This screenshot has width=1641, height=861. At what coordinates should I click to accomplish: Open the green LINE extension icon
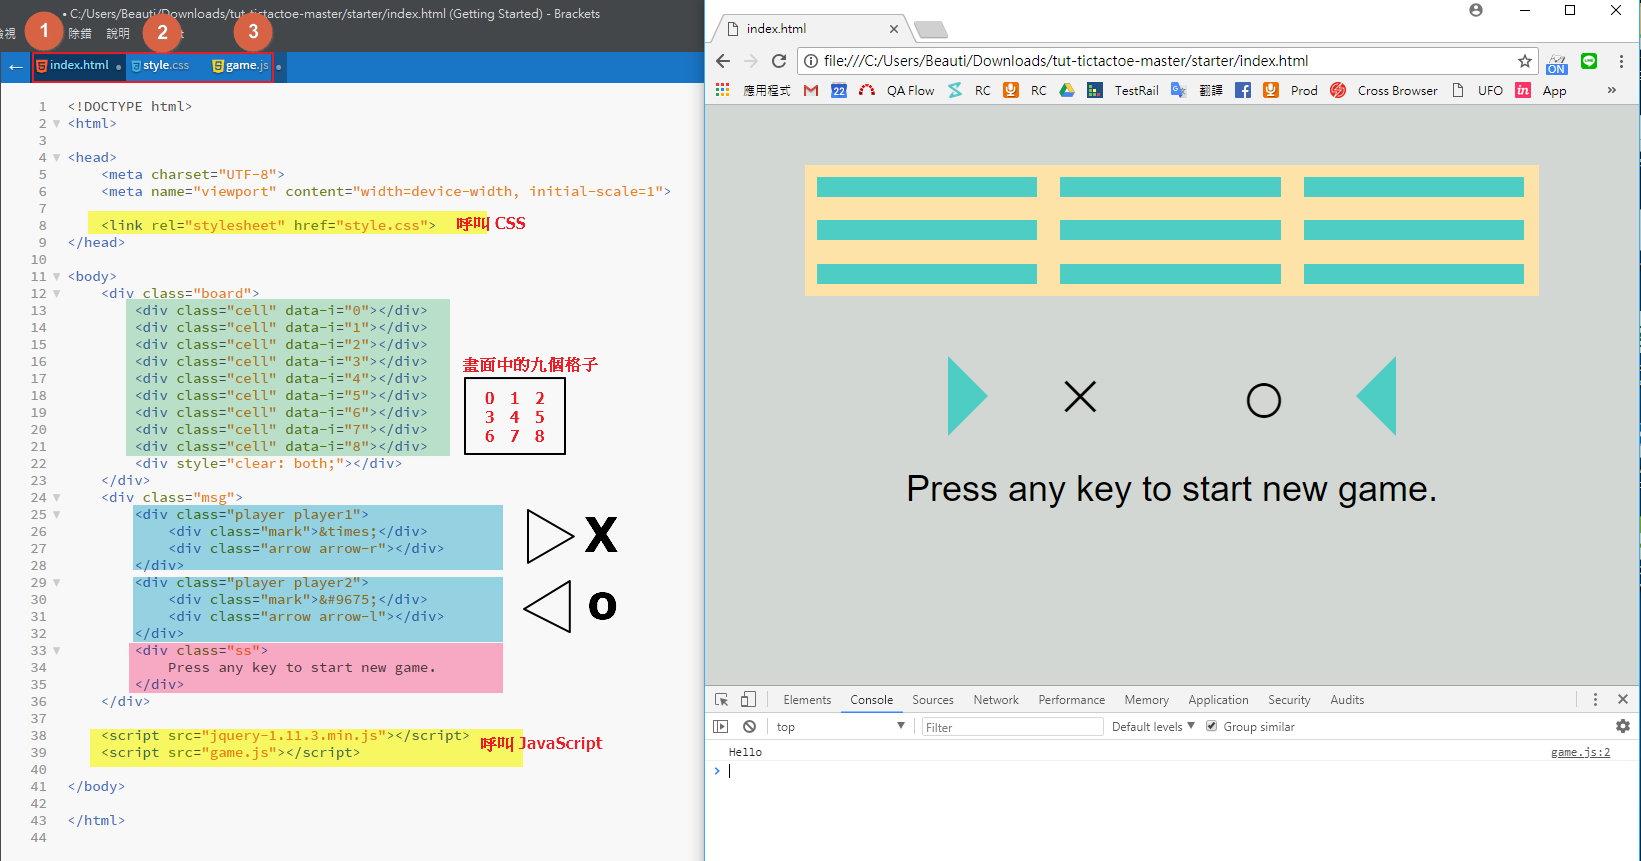tap(1589, 61)
